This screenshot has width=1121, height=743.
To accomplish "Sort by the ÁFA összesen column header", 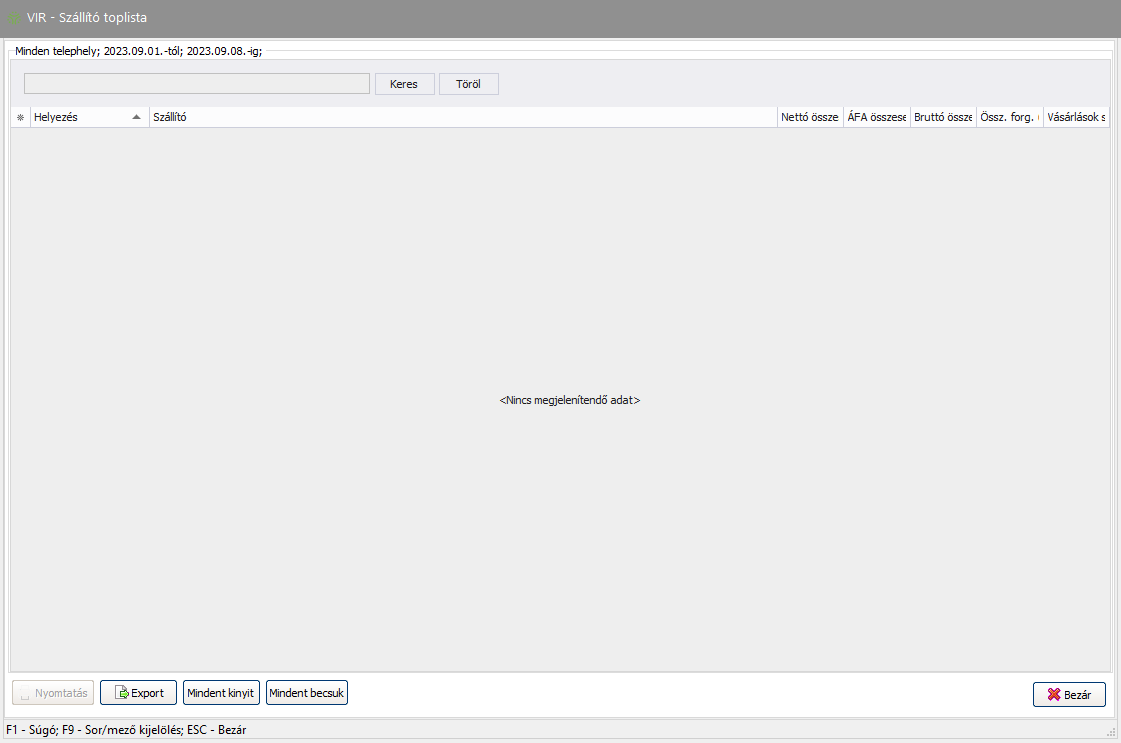I will (876, 117).
